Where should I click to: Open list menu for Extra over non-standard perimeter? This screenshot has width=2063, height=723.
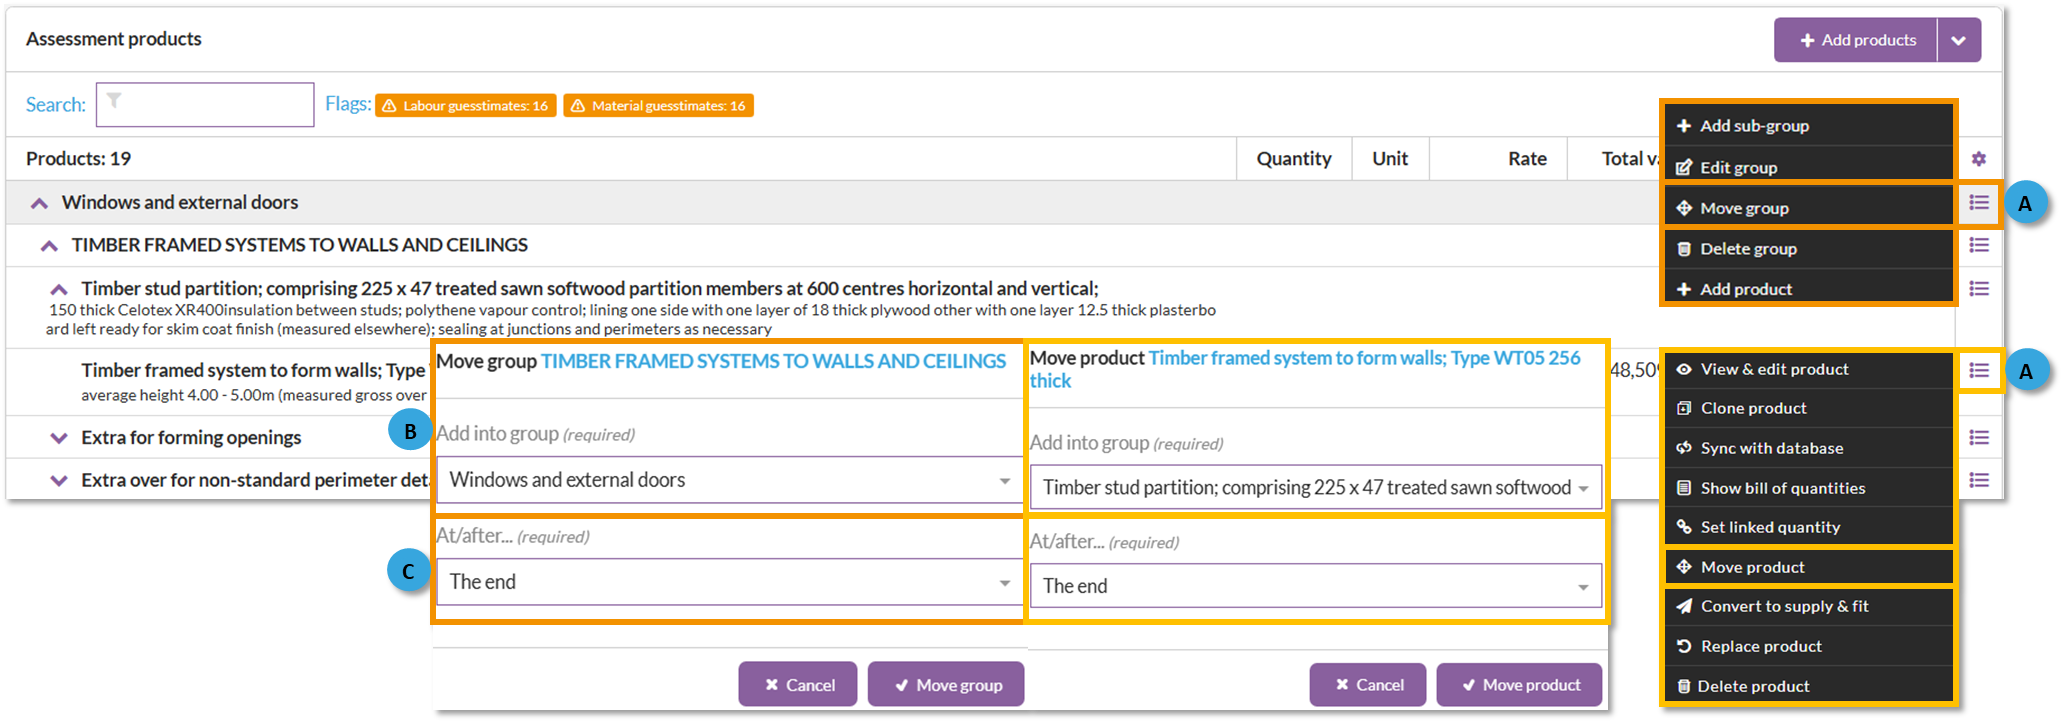1978,480
